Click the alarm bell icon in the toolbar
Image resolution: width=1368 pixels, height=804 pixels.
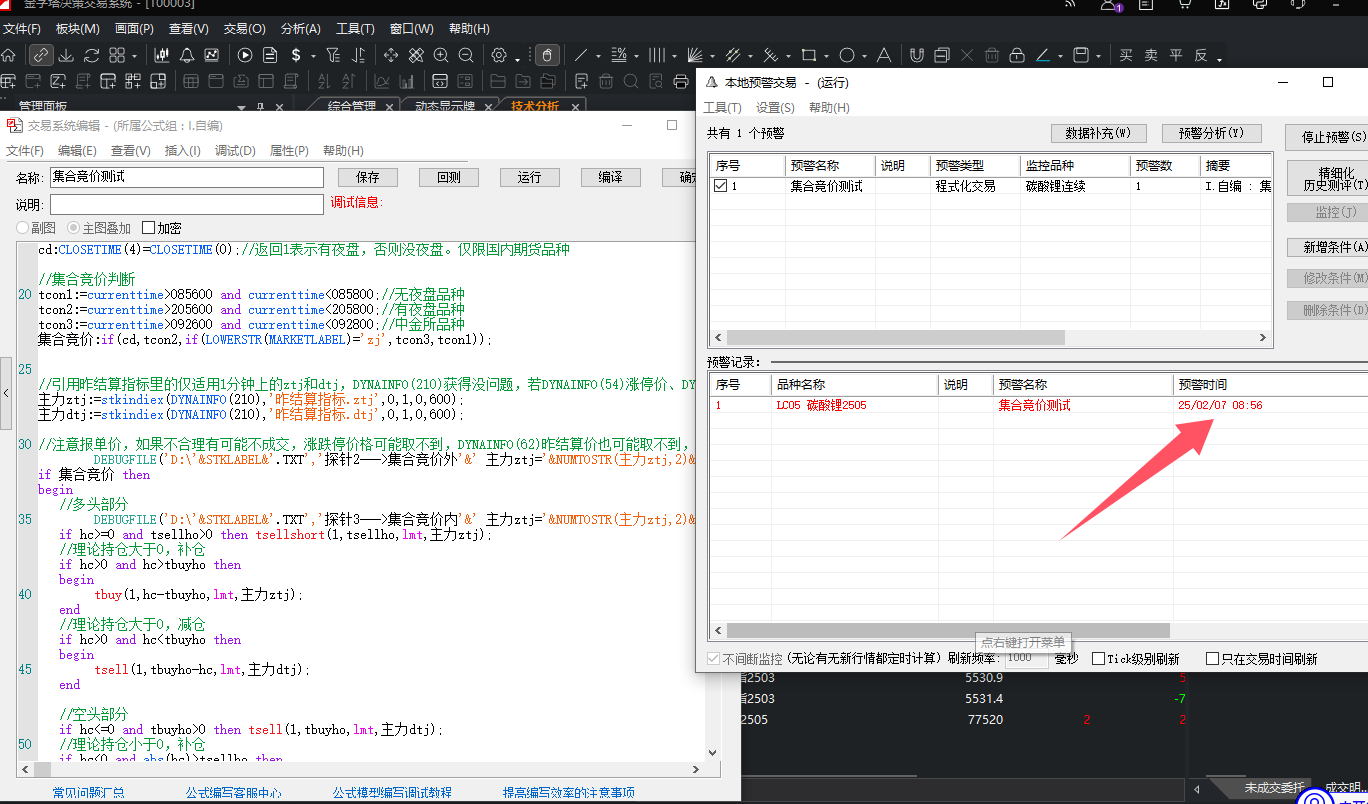click(x=186, y=55)
